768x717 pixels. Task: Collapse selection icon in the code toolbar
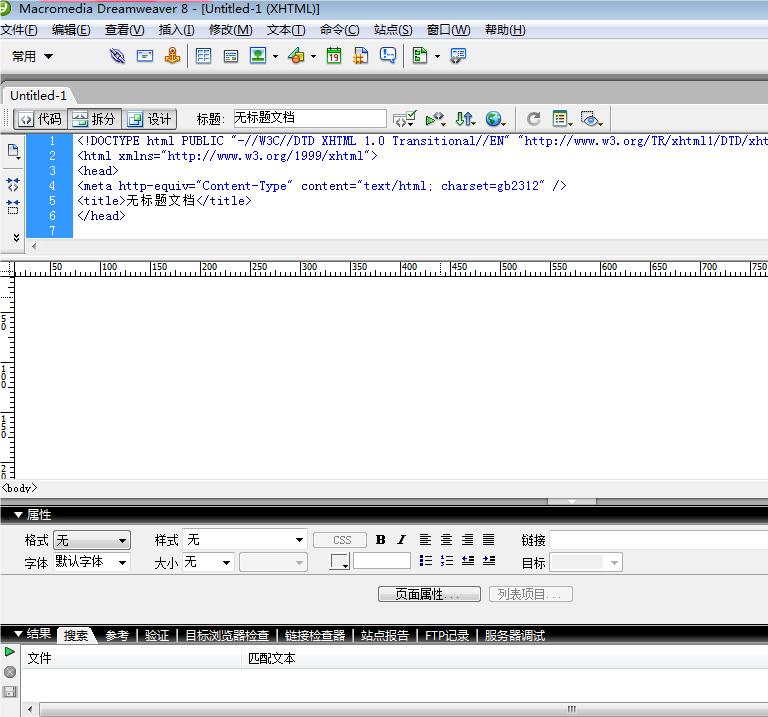click(x=13, y=207)
